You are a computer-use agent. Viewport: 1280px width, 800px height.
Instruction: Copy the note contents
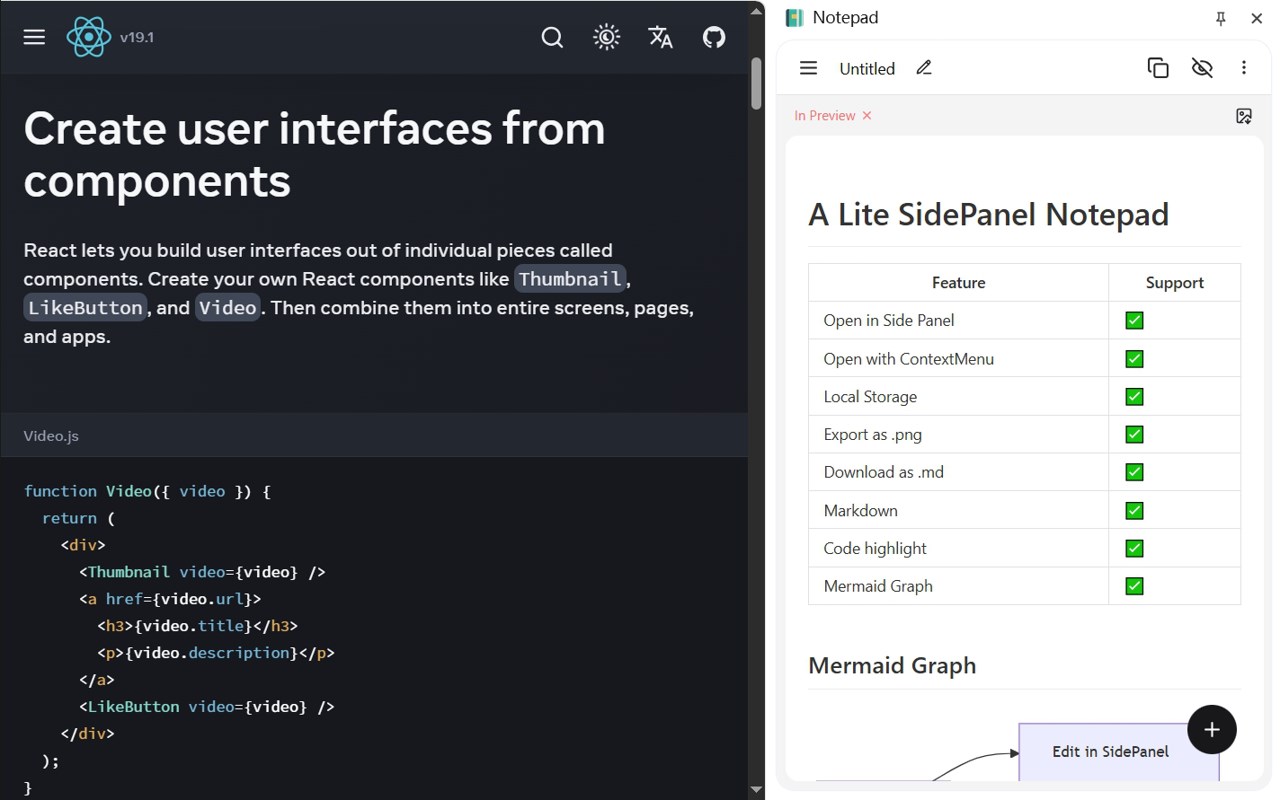(1158, 68)
